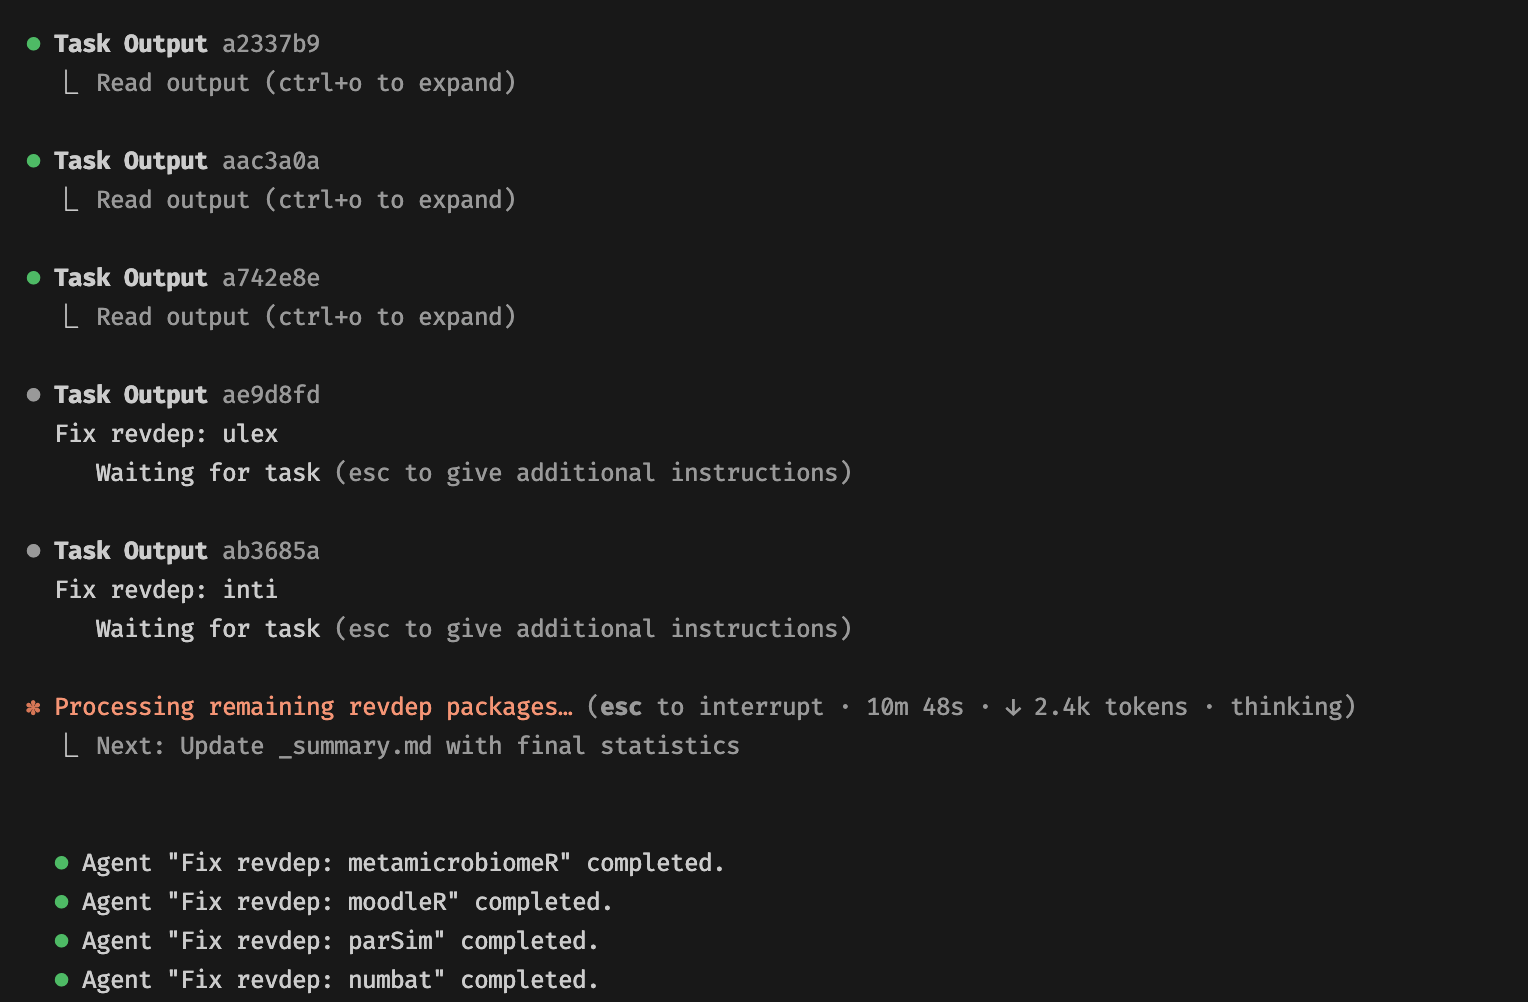Viewport: 1528px width, 1002px height.
Task: Click the green status dot beside task a2337b9
Action: click(x=34, y=44)
